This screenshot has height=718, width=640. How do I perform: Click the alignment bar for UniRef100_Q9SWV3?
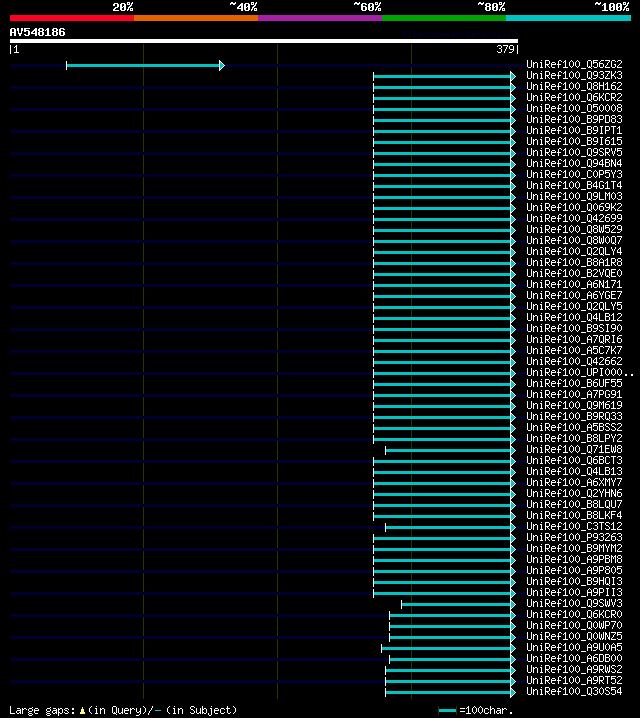[458, 604]
